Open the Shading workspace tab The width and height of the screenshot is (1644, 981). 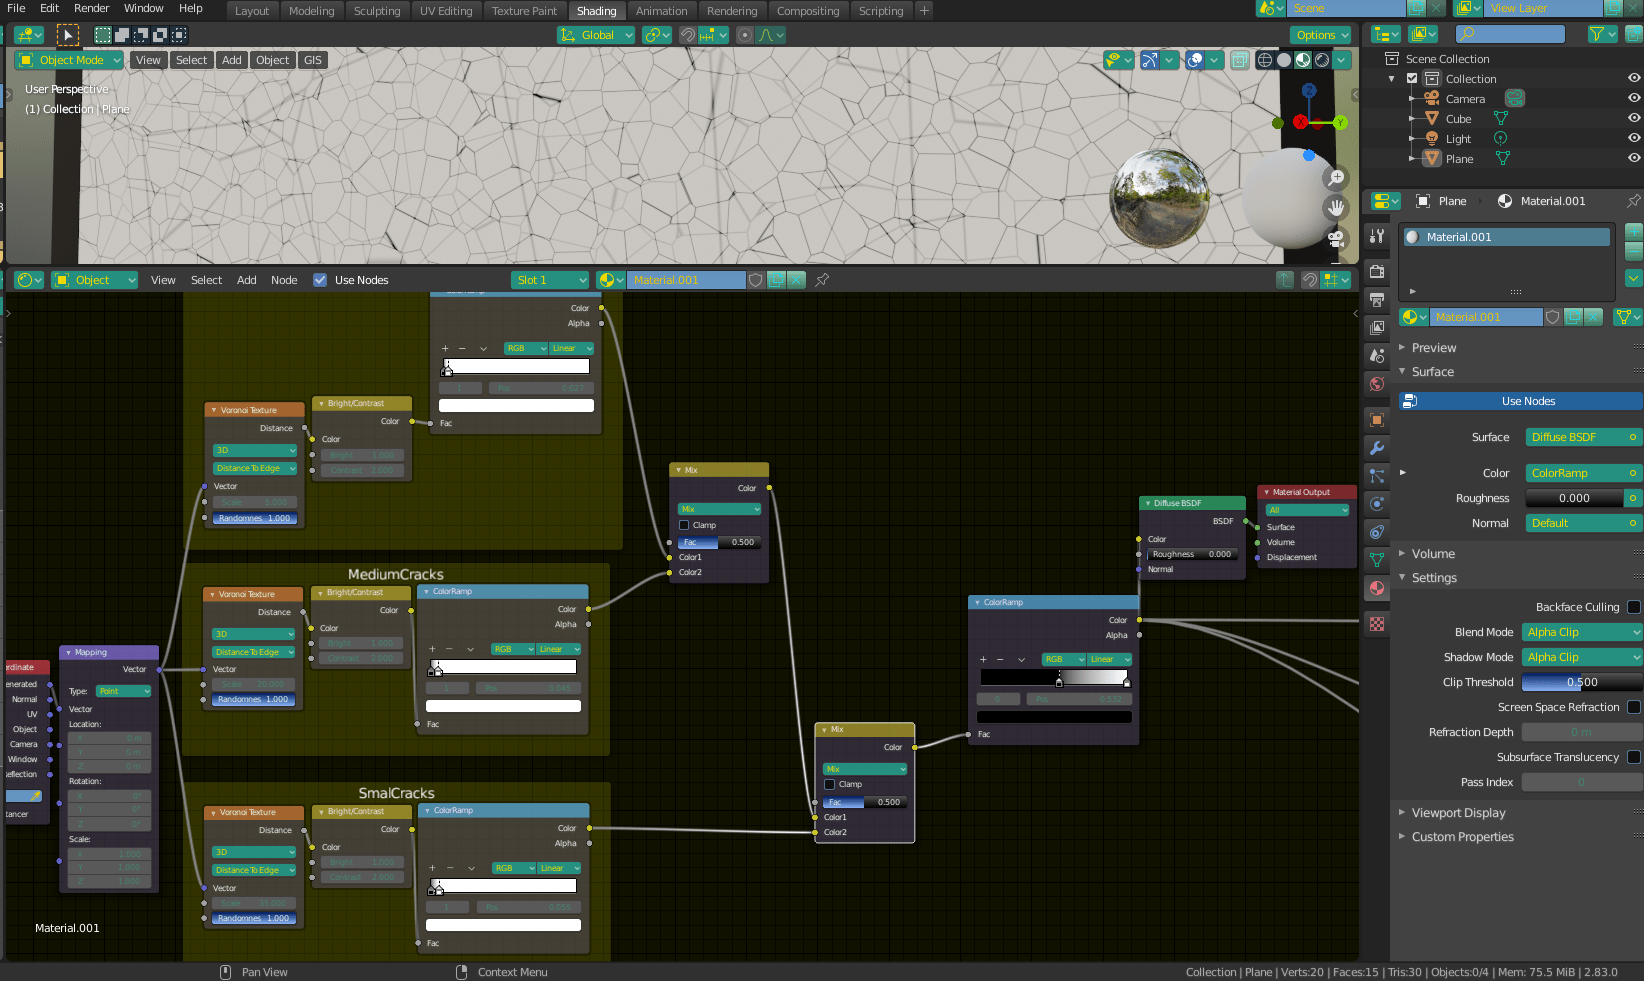point(597,11)
